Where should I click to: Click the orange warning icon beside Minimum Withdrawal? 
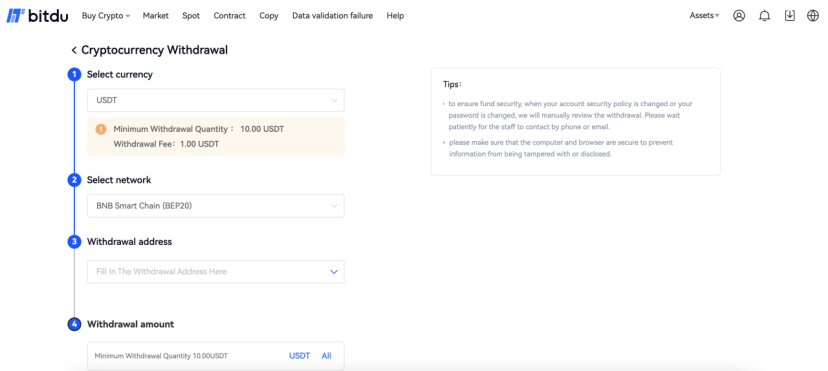pyautogui.click(x=101, y=129)
